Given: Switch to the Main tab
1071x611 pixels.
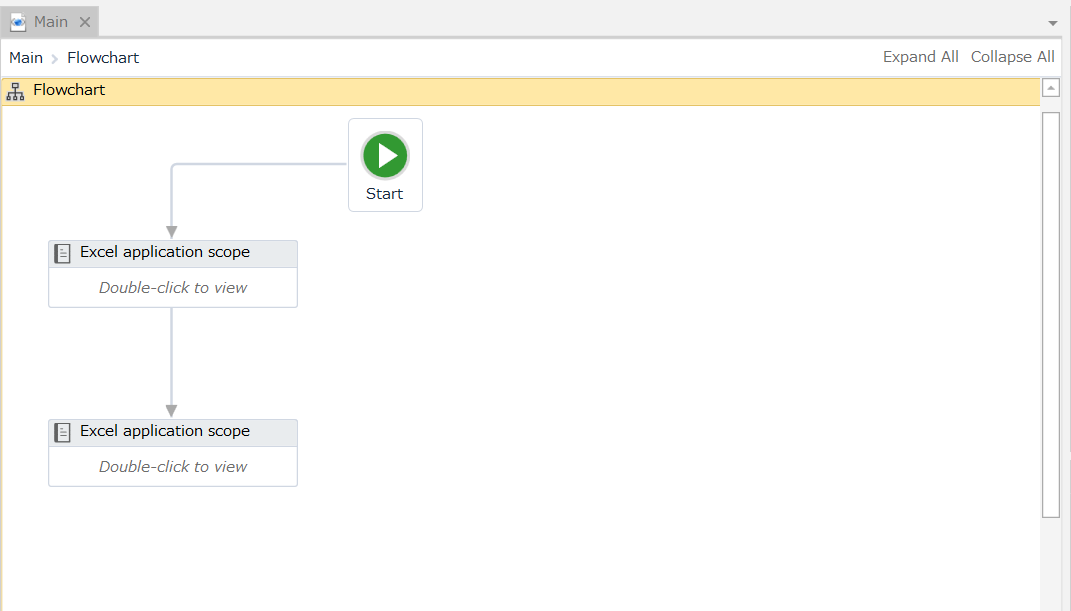Looking at the screenshot, I should pos(51,22).
